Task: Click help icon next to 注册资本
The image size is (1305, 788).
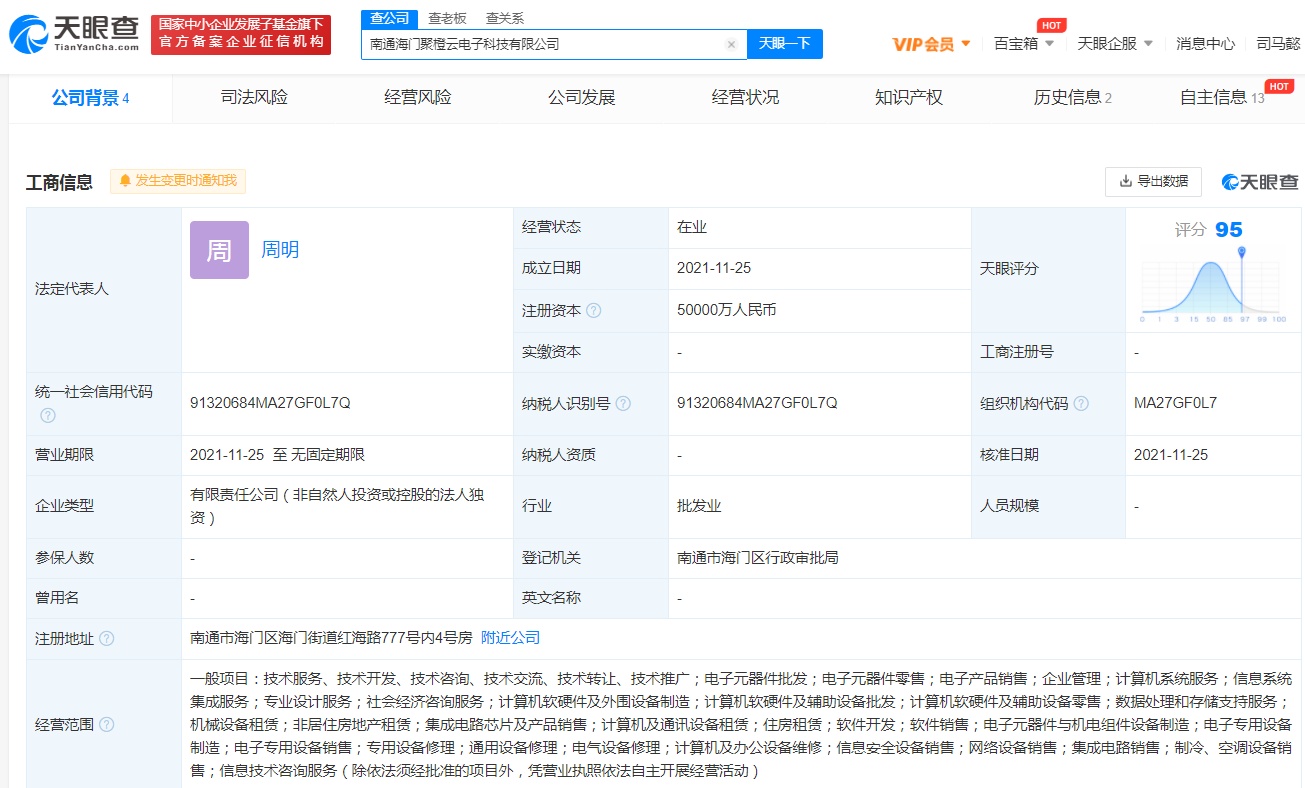Action: coord(594,311)
